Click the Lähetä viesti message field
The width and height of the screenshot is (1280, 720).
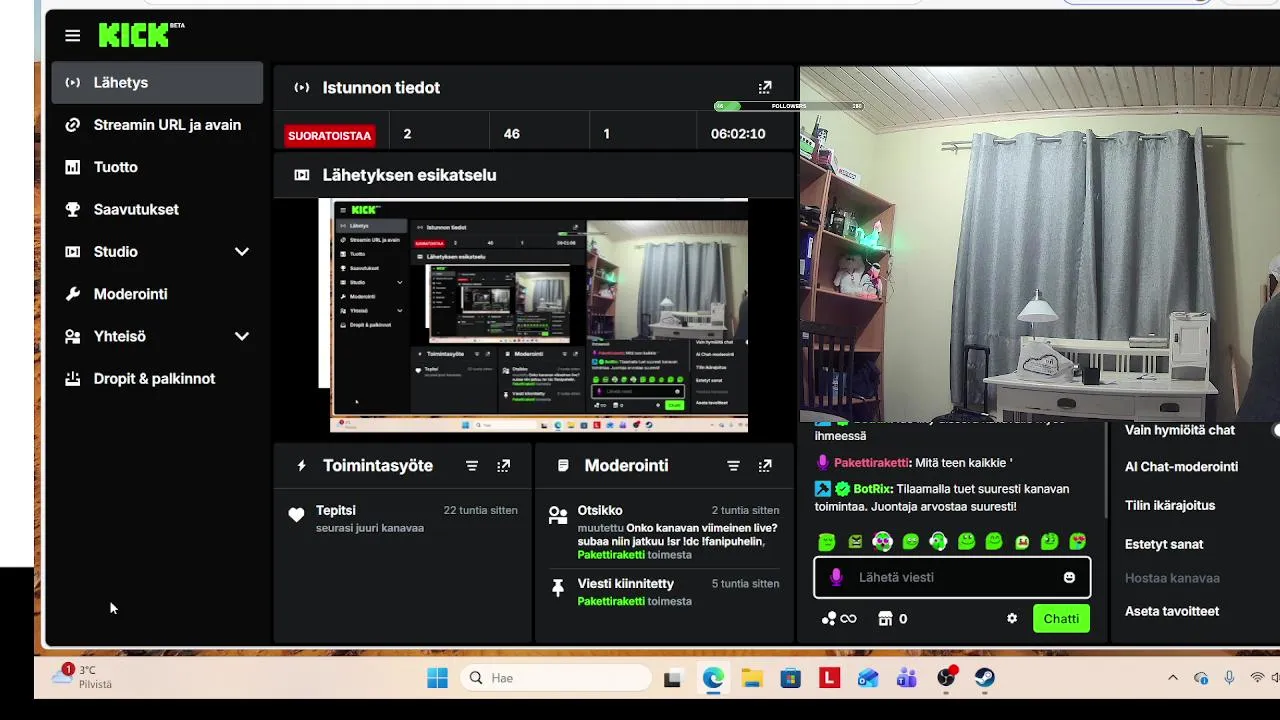pyautogui.click(x=952, y=577)
